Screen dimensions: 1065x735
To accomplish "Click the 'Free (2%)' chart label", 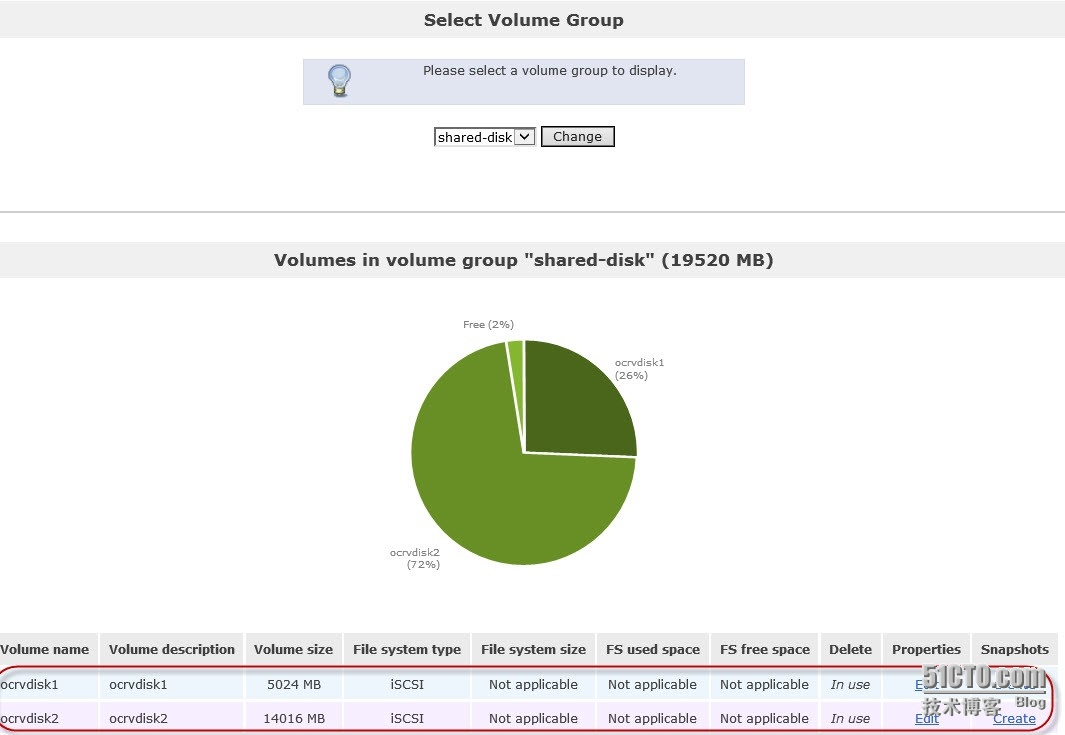I will (488, 325).
